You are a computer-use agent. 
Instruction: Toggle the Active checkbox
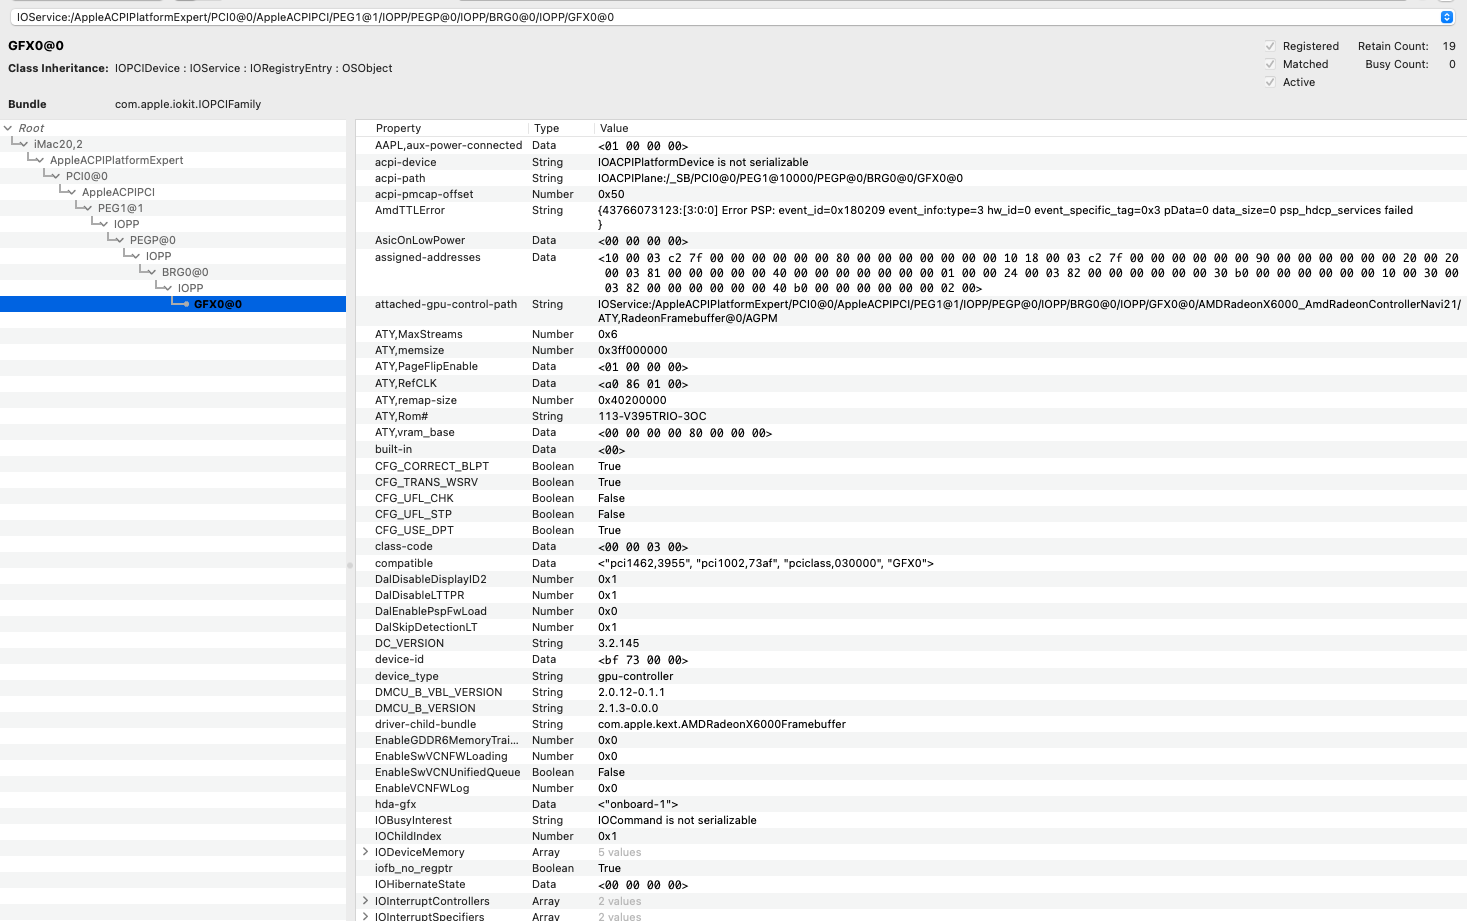pyautogui.click(x=1270, y=82)
